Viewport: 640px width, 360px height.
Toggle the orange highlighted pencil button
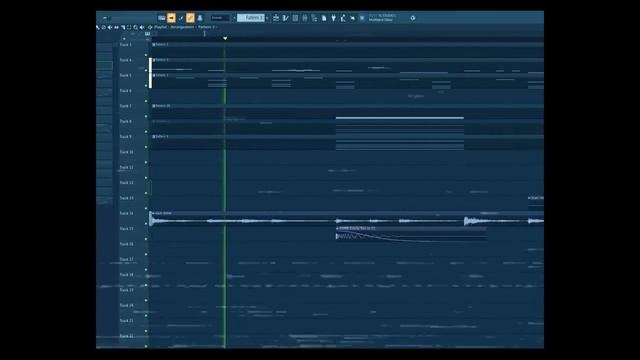click(x=190, y=18)
